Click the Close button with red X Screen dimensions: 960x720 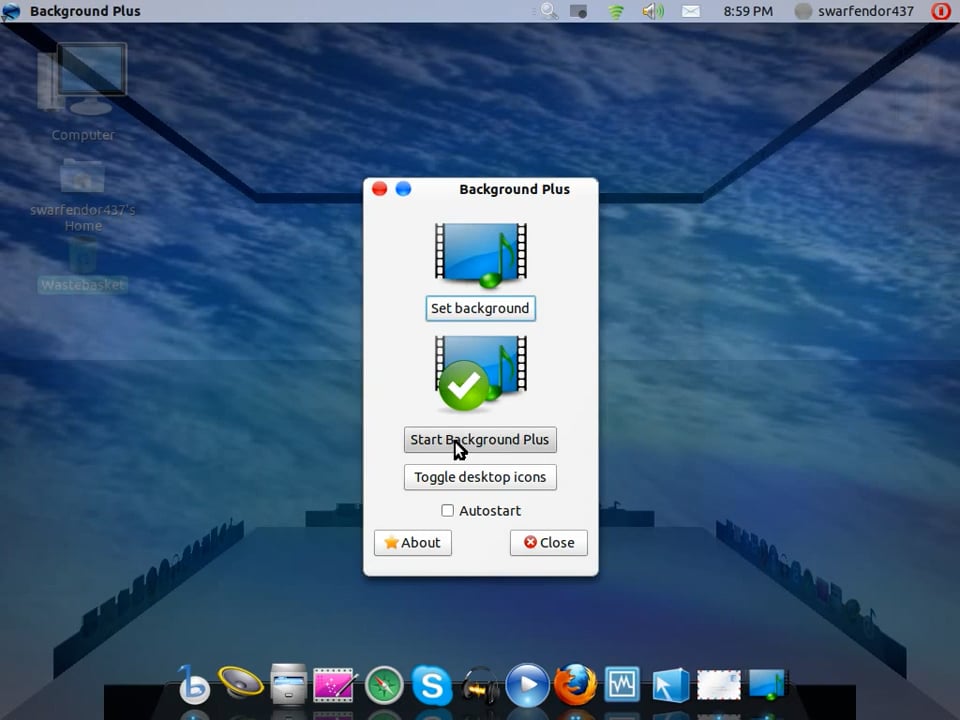pos(548,542)
